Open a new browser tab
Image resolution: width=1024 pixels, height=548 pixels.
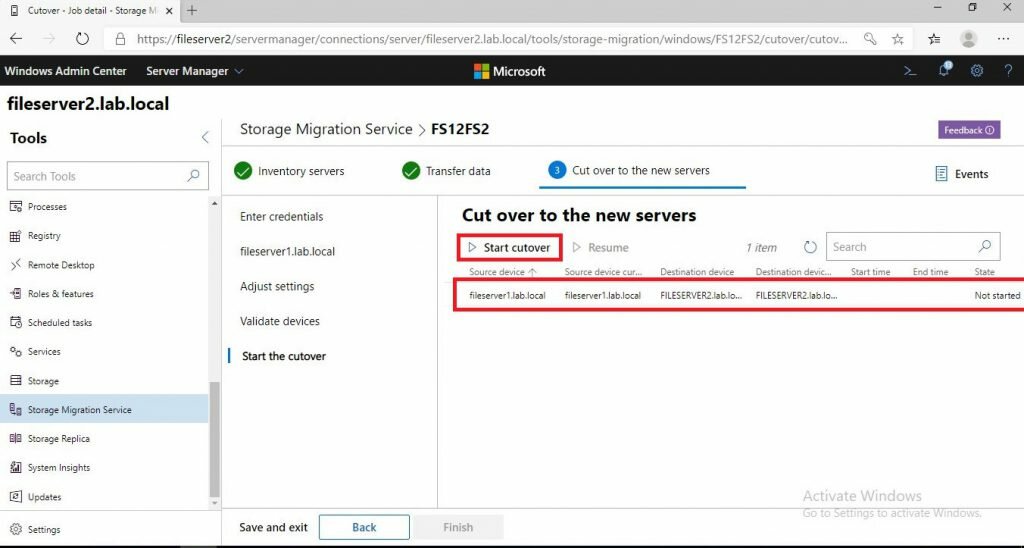pos(192,10)
